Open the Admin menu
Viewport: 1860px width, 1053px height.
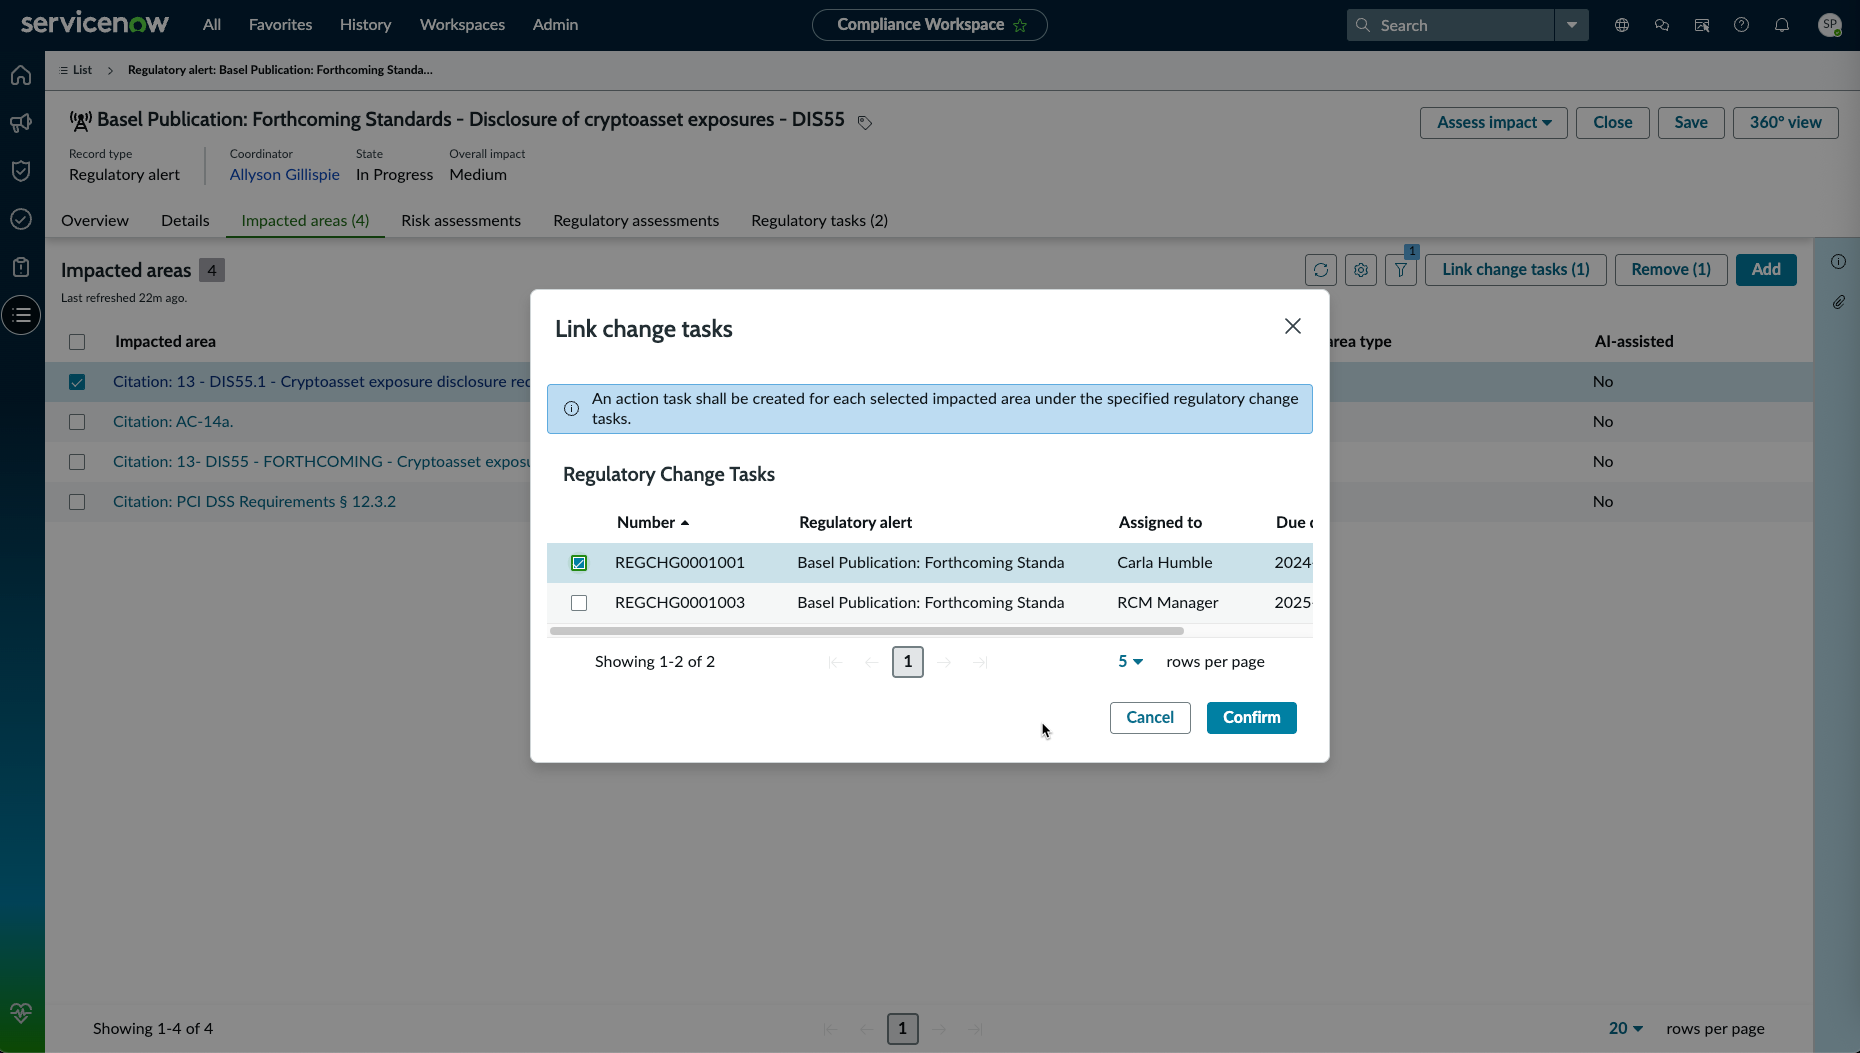click(x=555, y=25)
